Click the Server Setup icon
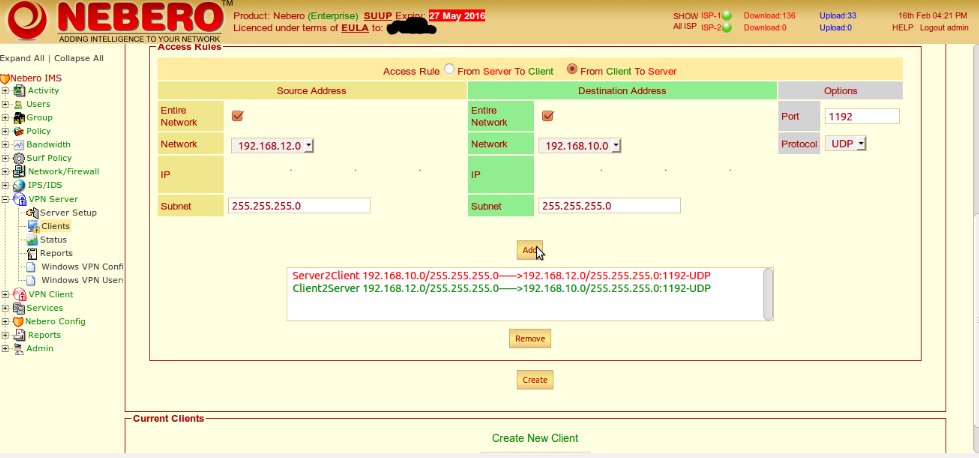The image size is (979, 458). [x=32, y=213]
